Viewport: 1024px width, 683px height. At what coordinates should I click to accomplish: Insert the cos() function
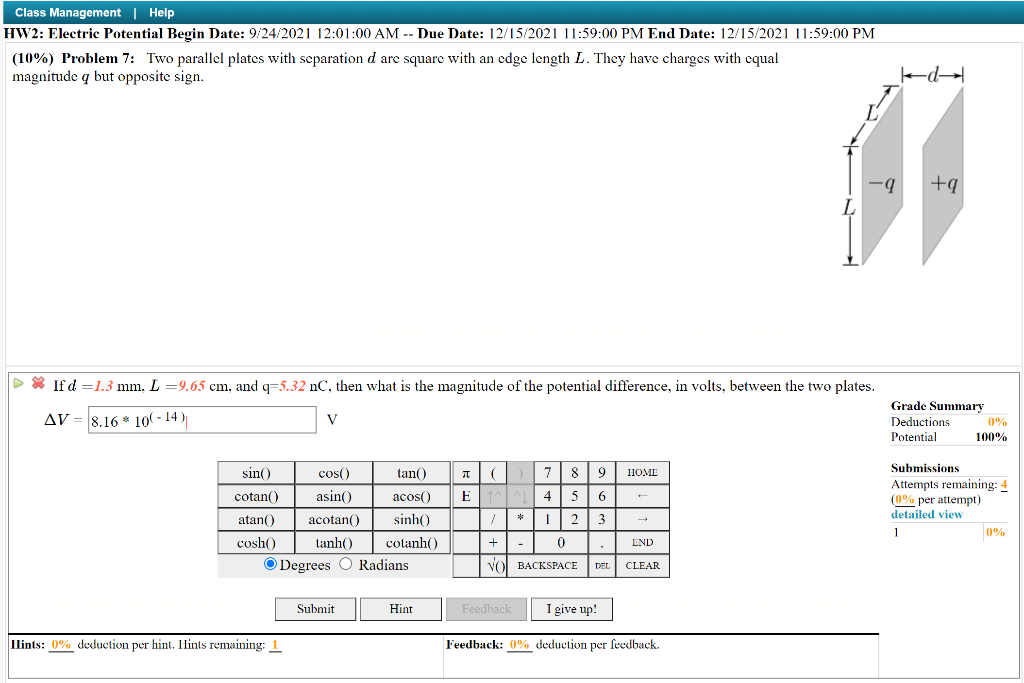tap(334, 473)
